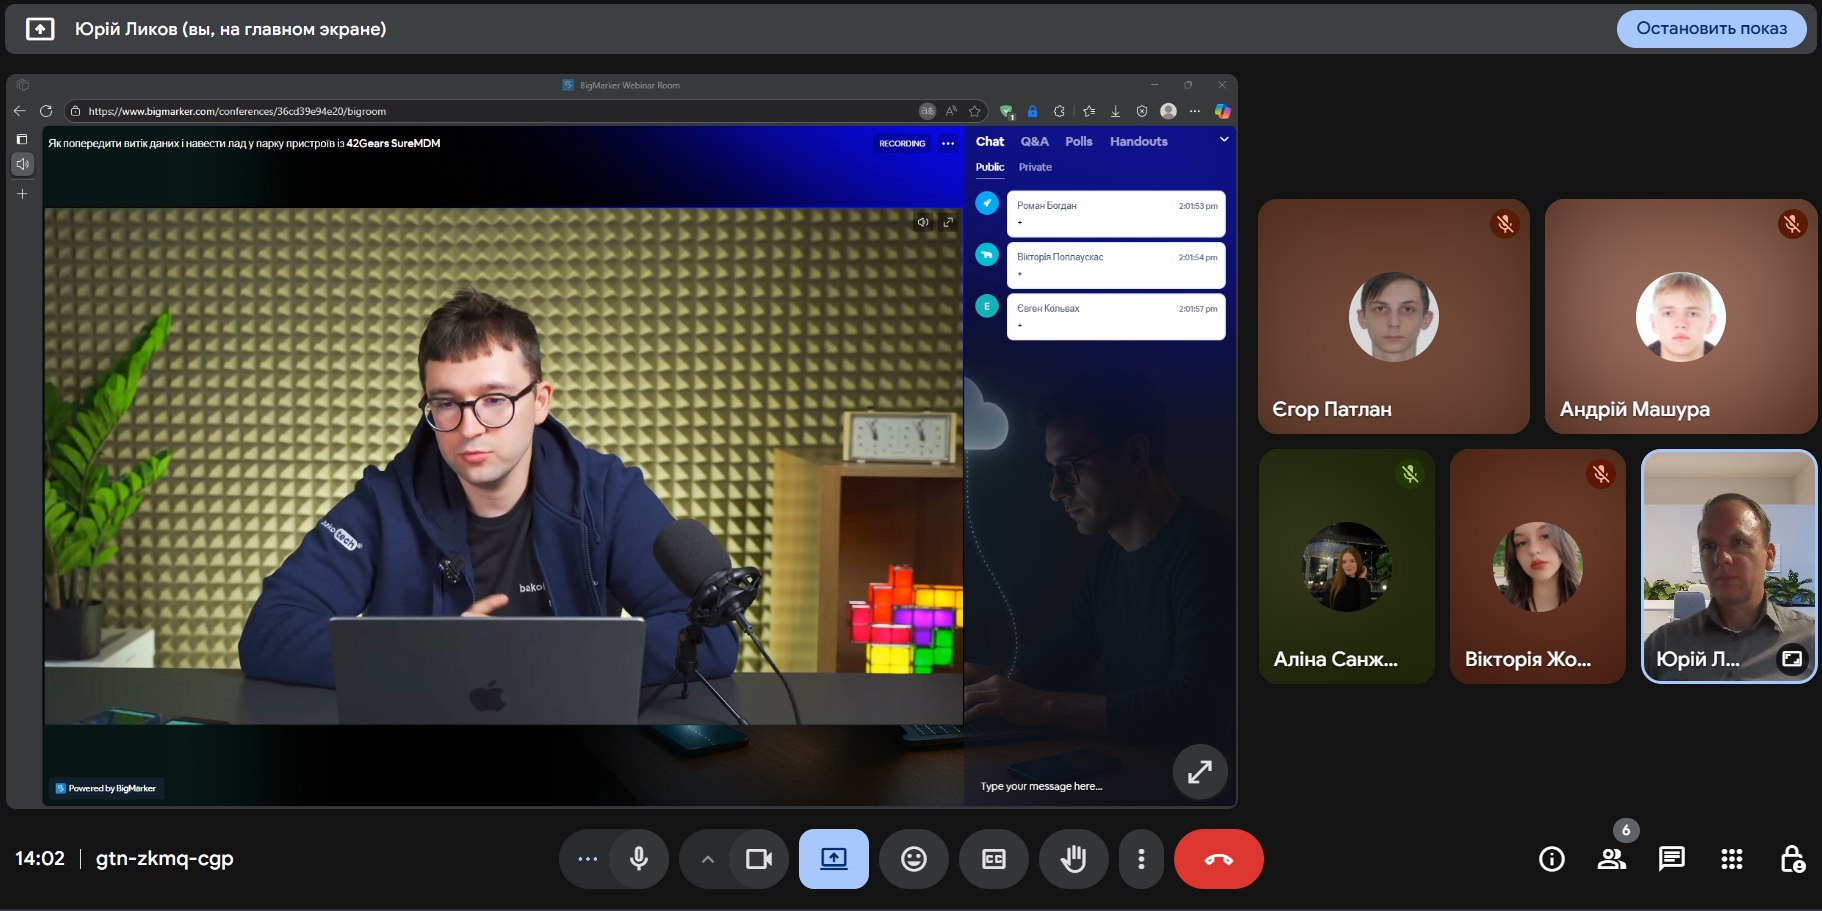This screenshot has width=1822, height=911.
Task: Expand video settings arrow next to camera
Action: pos(707,859)
